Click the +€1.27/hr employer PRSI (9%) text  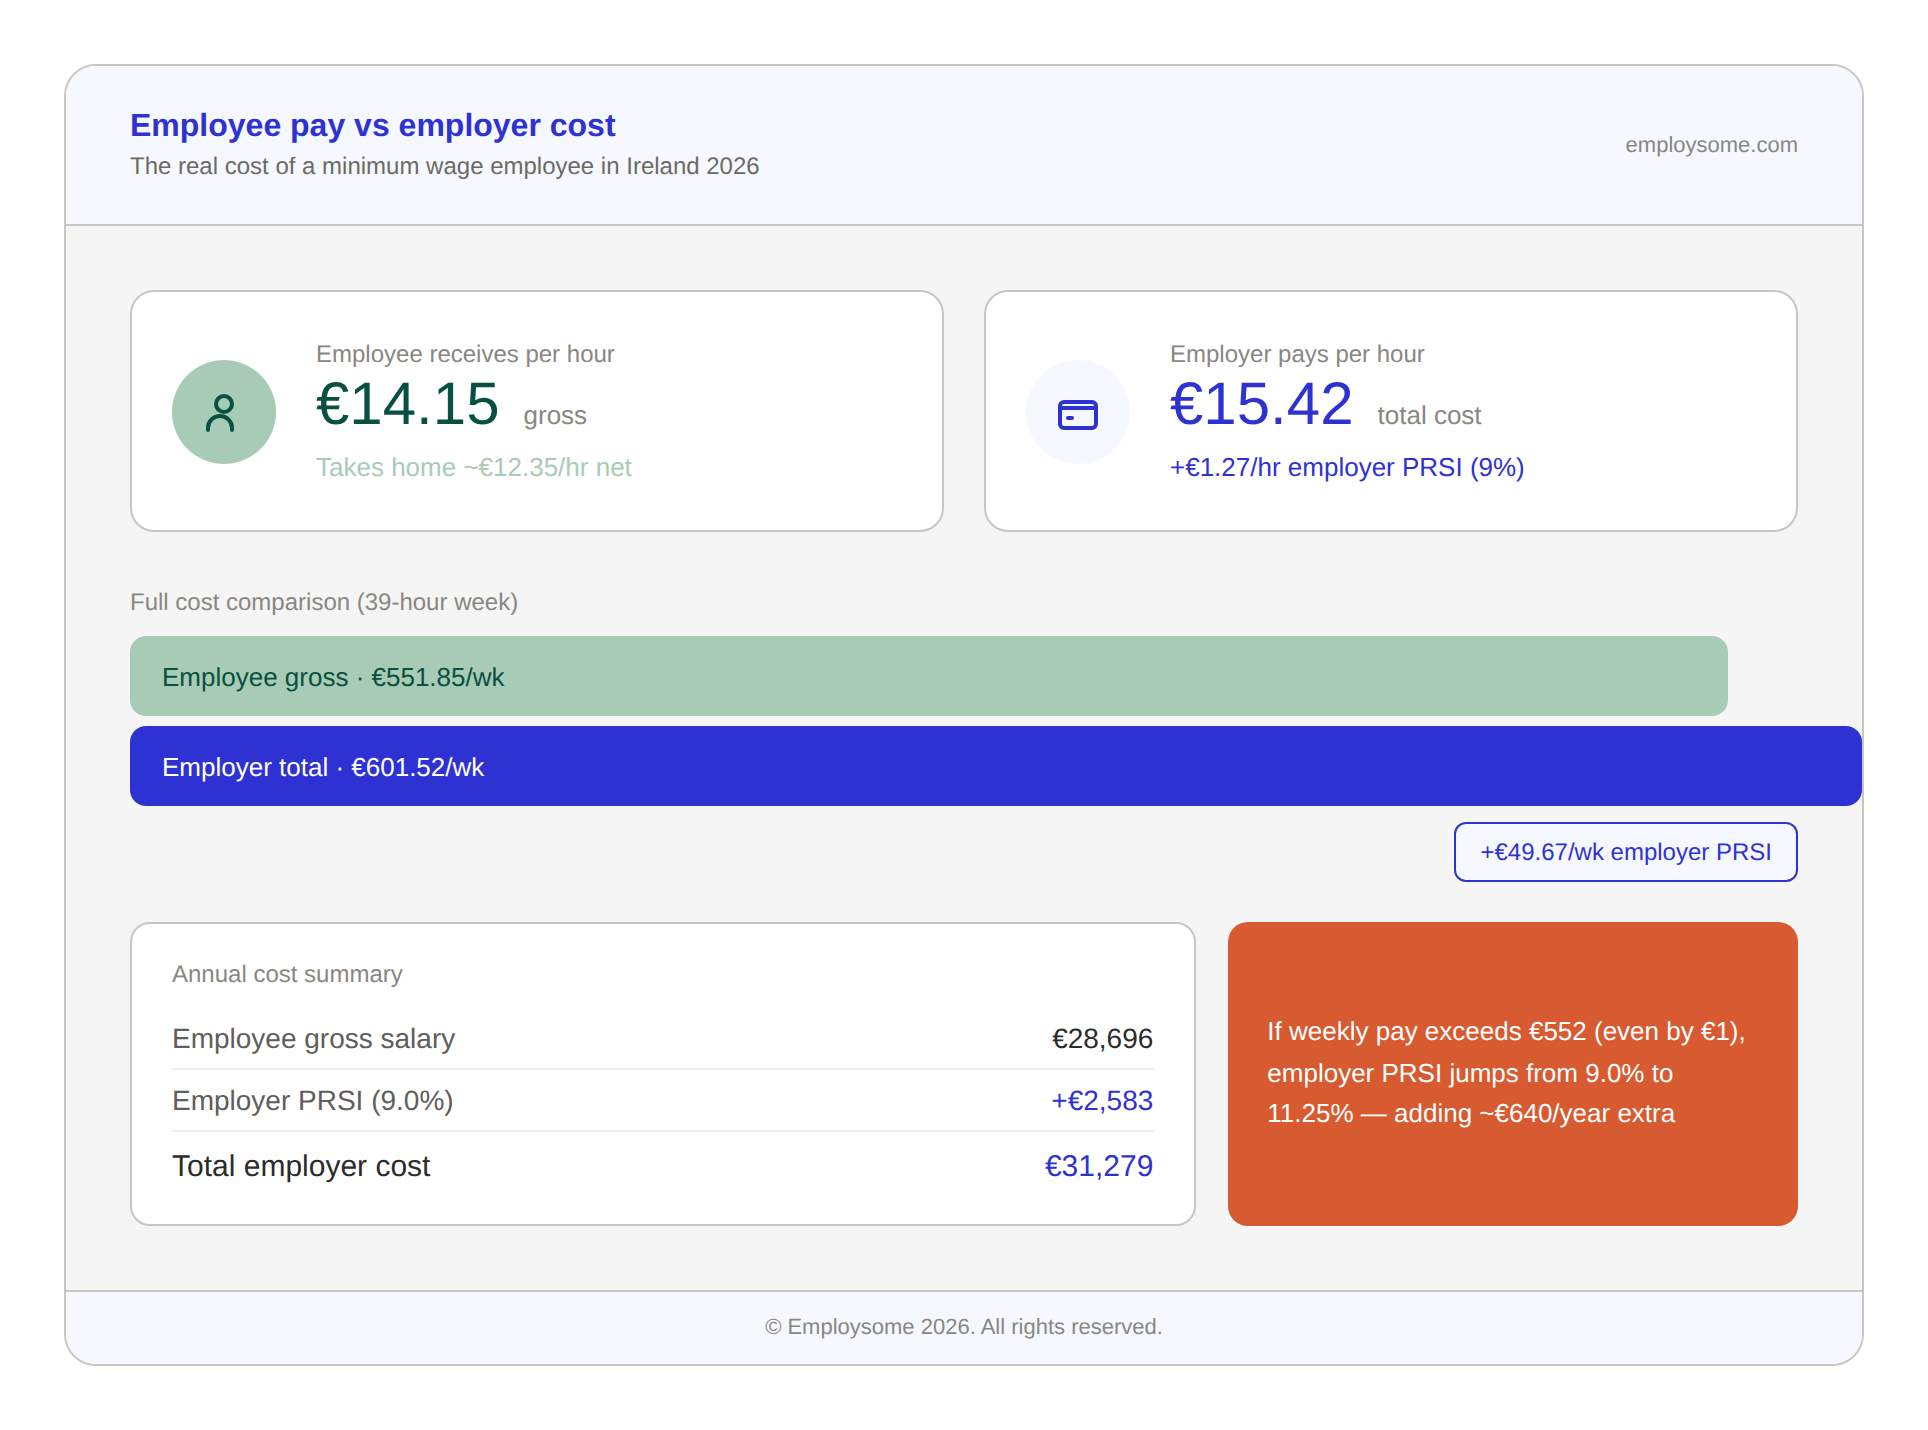[1346, 467]
